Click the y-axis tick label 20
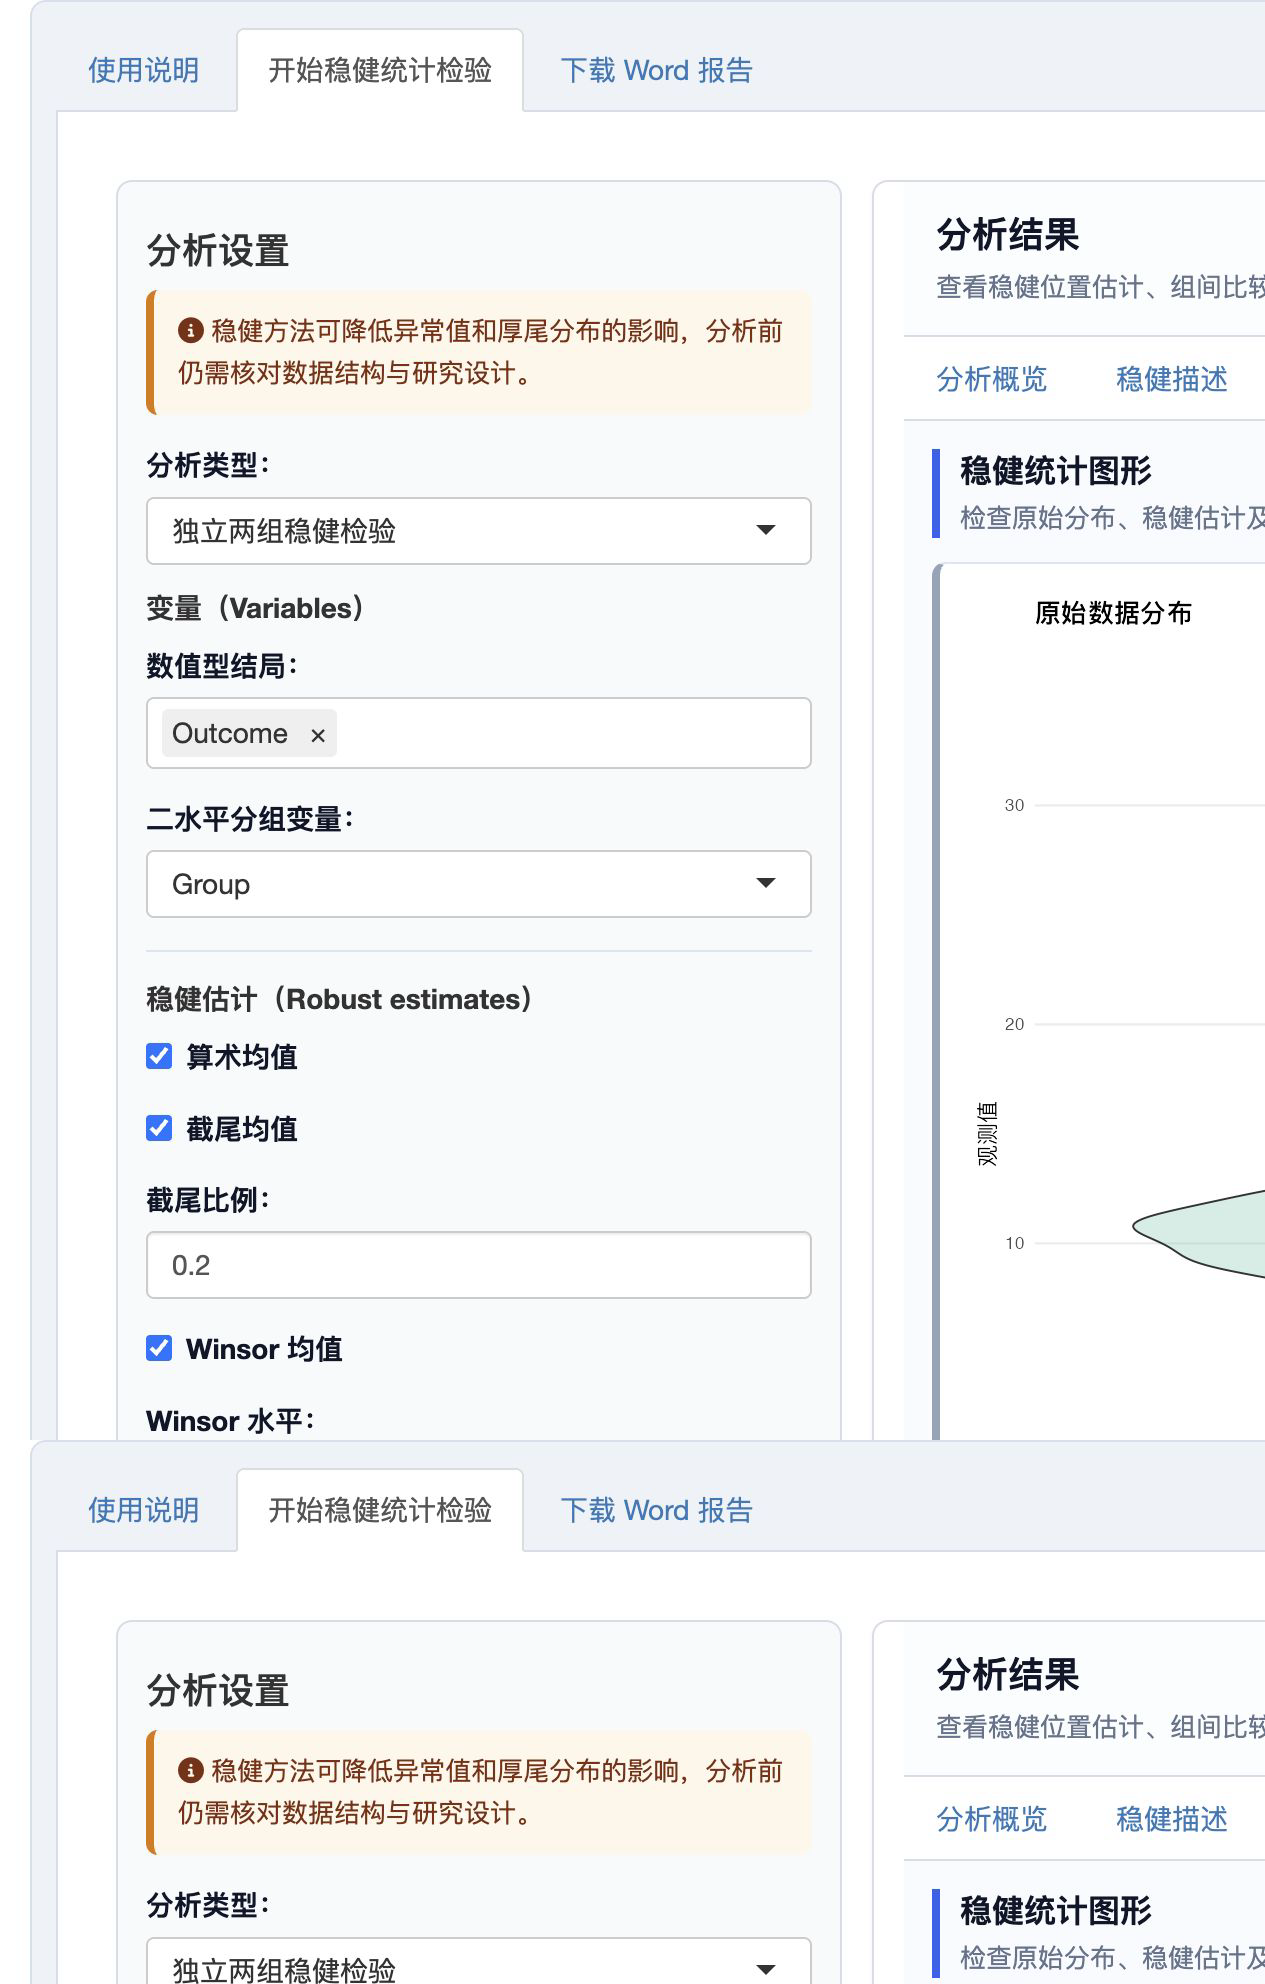Viewport: 1265px width, 1984px height. click(x=1014, y=1024)
